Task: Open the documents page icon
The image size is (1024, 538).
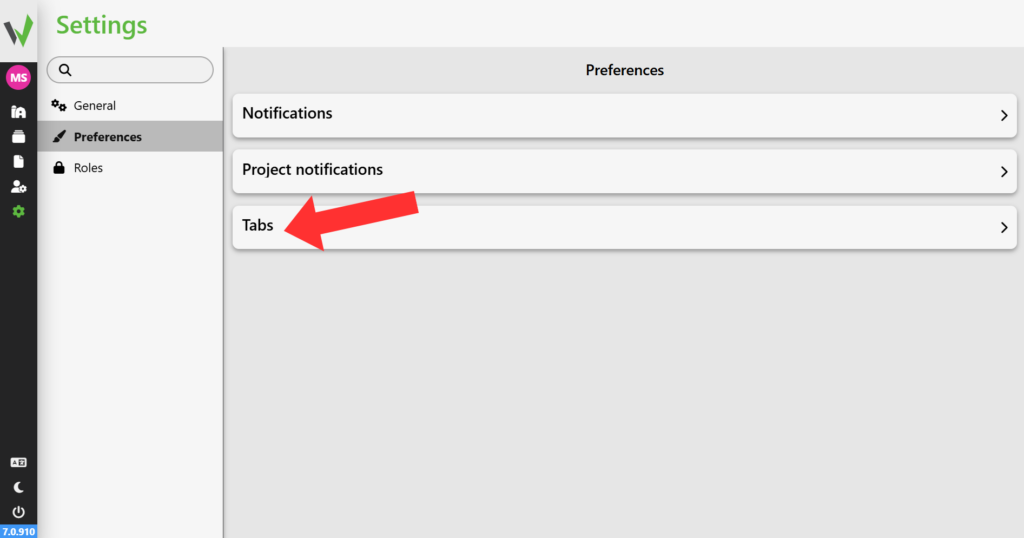Action: 18,162
